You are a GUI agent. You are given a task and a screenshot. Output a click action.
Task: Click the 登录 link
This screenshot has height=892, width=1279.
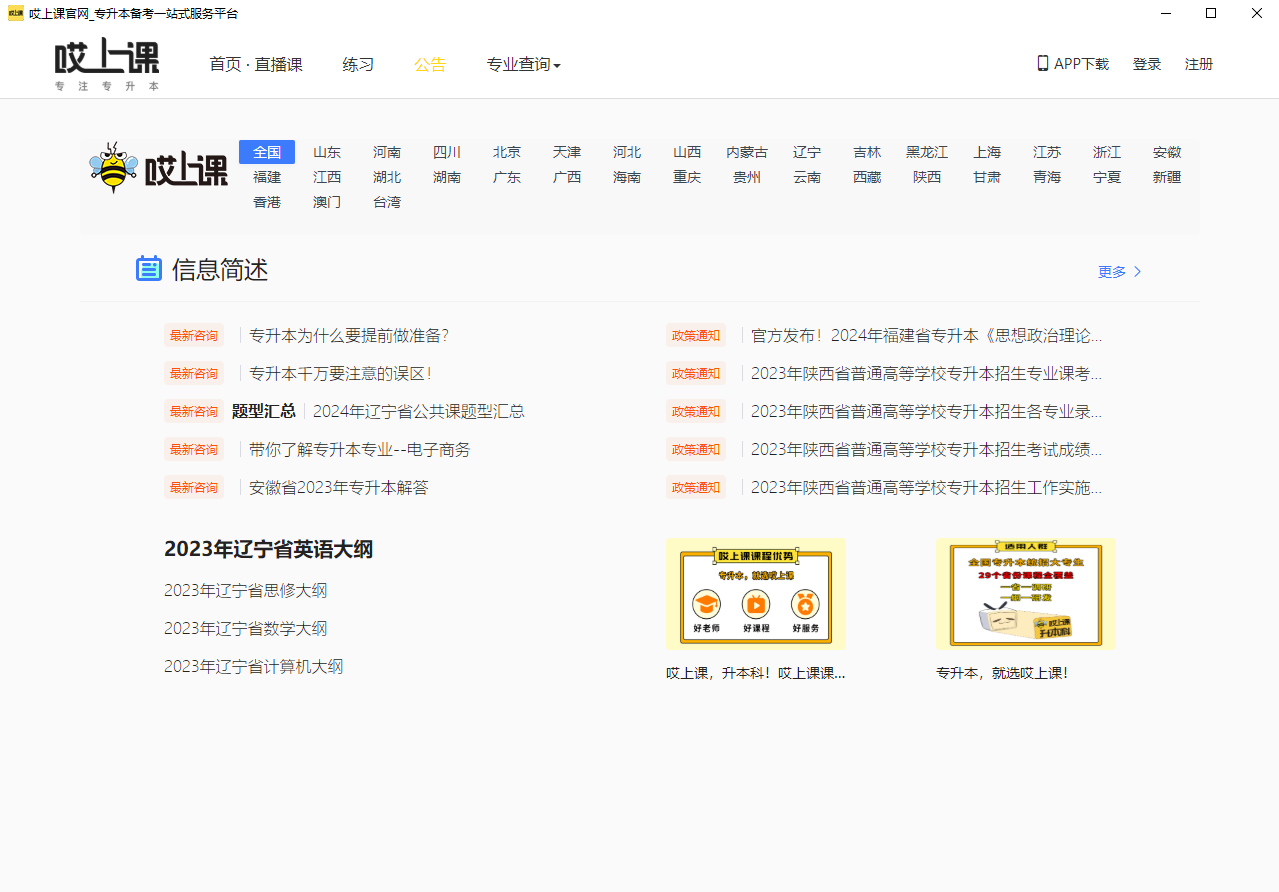(1147, 63)
